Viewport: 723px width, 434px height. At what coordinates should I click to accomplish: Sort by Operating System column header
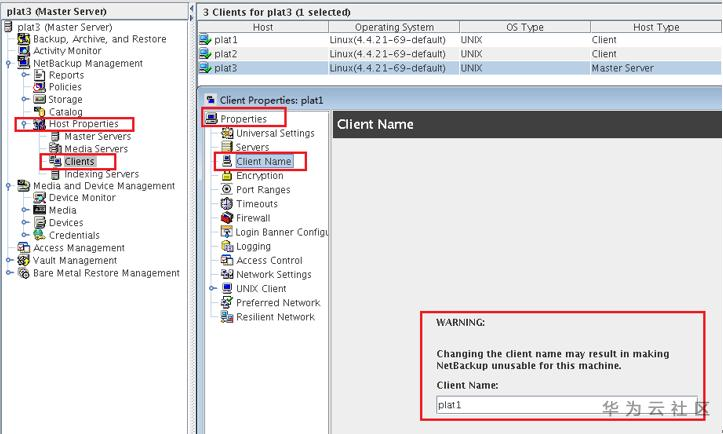tap(394, 27)
